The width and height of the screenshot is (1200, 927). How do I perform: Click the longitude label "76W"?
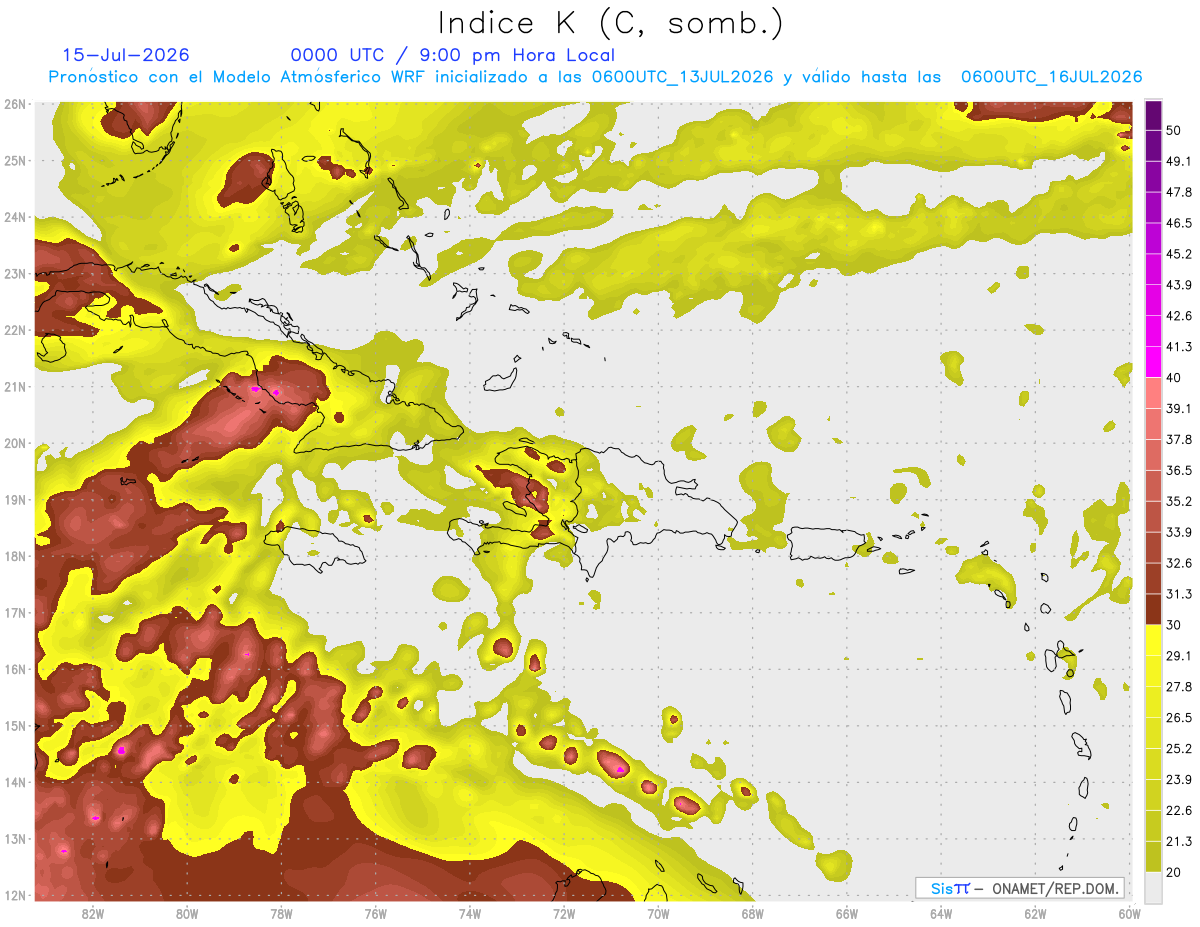click(376, 913)
